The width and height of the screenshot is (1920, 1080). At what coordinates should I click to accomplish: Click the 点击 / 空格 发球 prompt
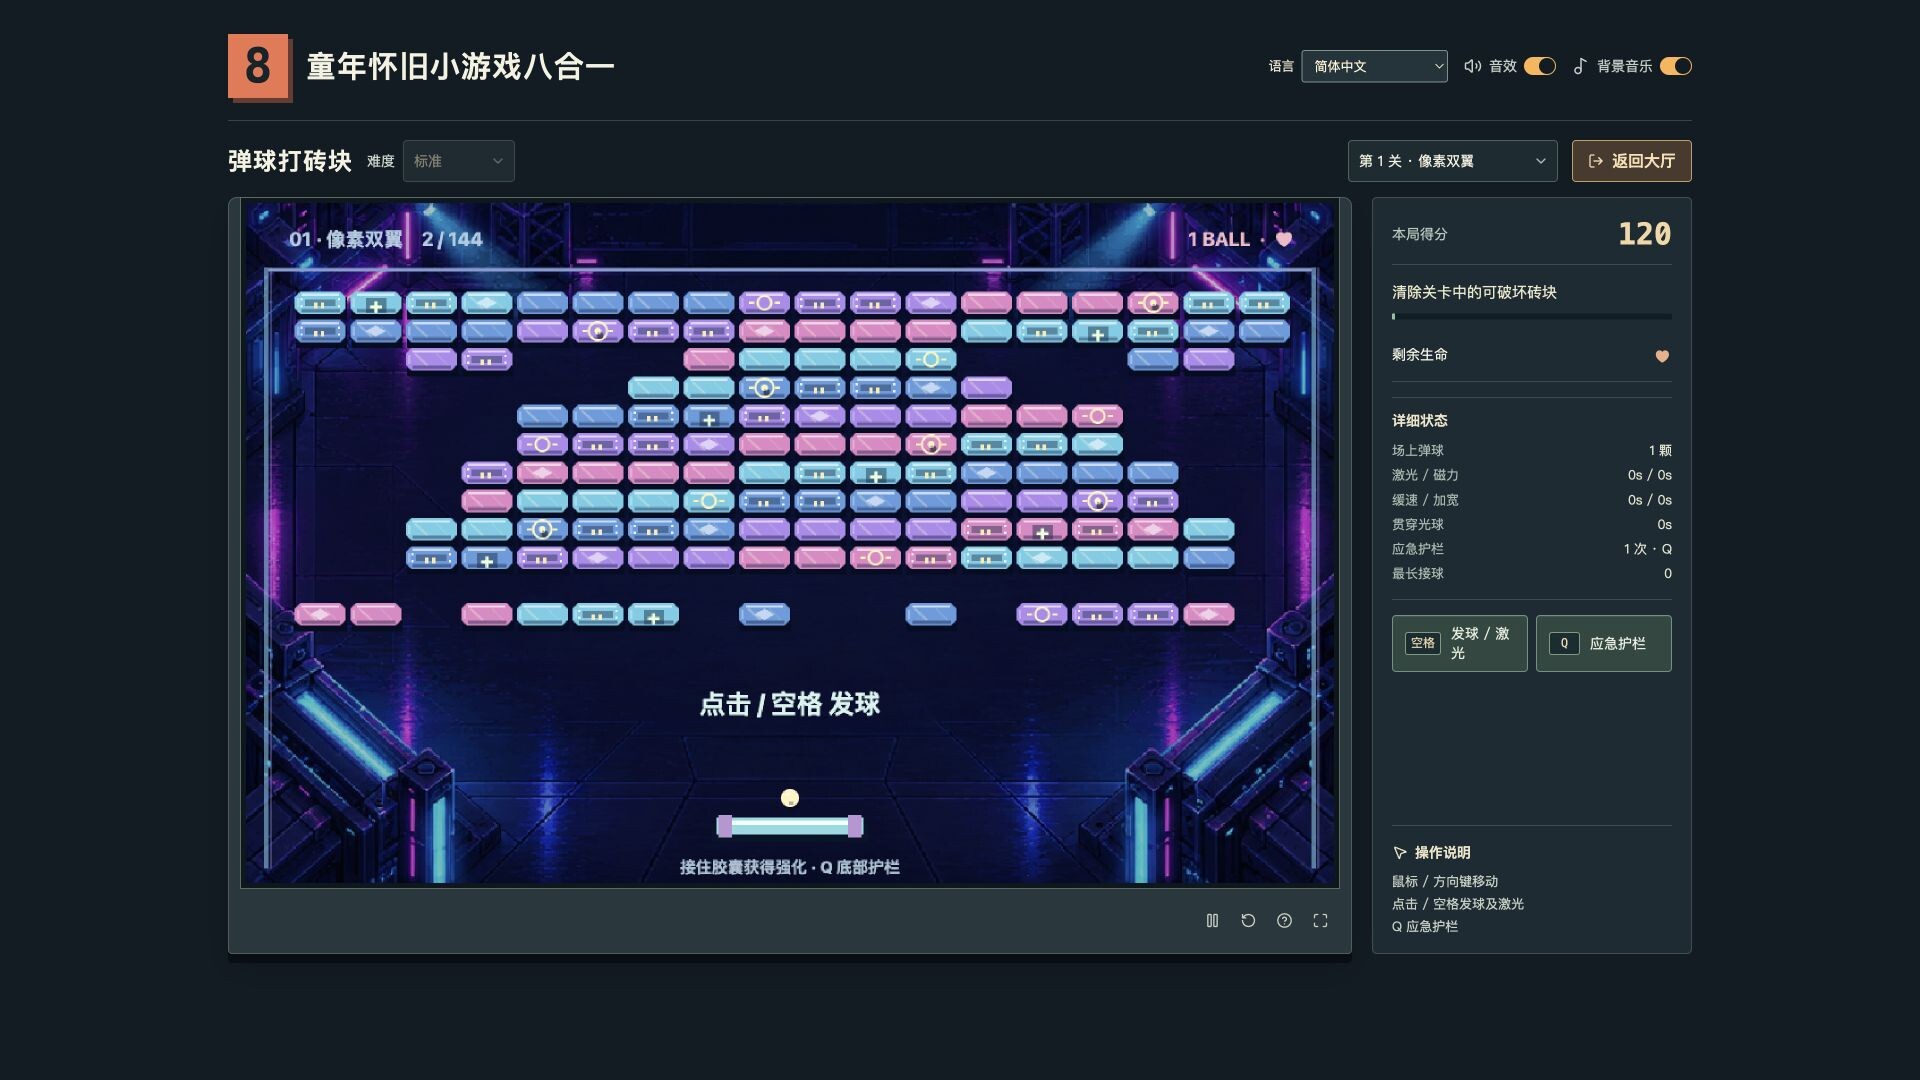(790, 704)
